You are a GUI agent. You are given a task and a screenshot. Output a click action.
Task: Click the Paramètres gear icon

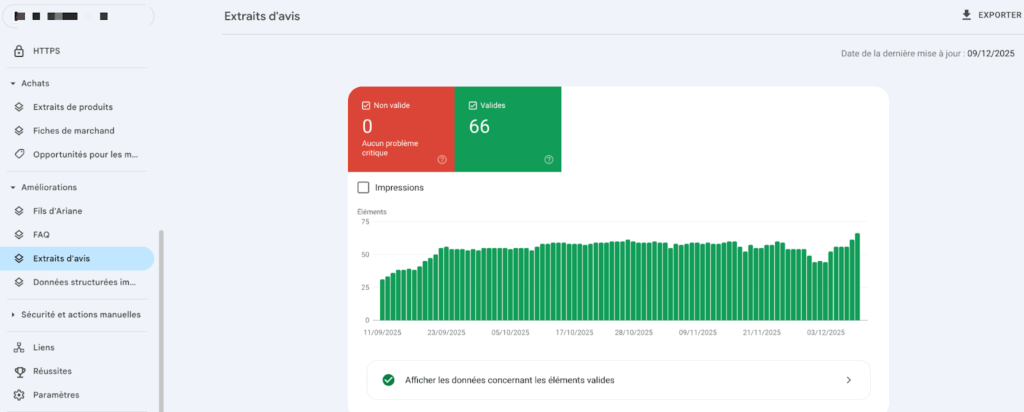[x=19, y=395]
